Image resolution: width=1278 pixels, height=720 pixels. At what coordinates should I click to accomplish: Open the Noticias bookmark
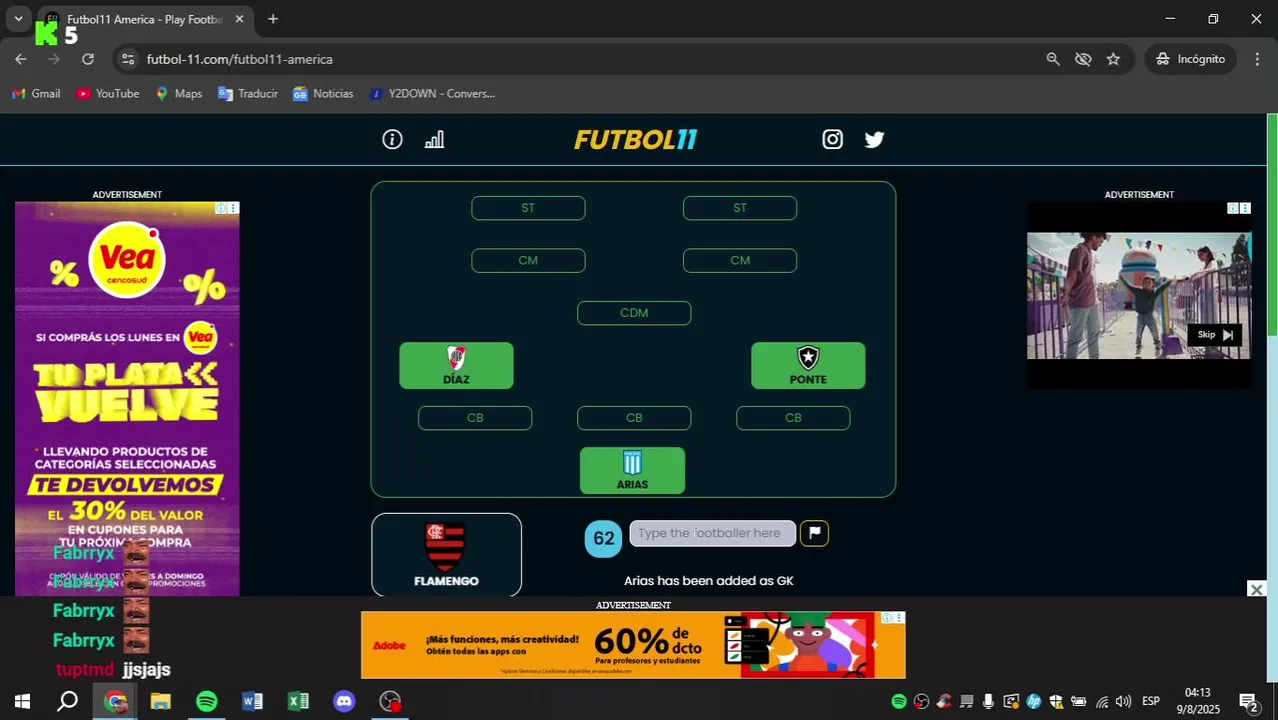click(x=323, y=93)
